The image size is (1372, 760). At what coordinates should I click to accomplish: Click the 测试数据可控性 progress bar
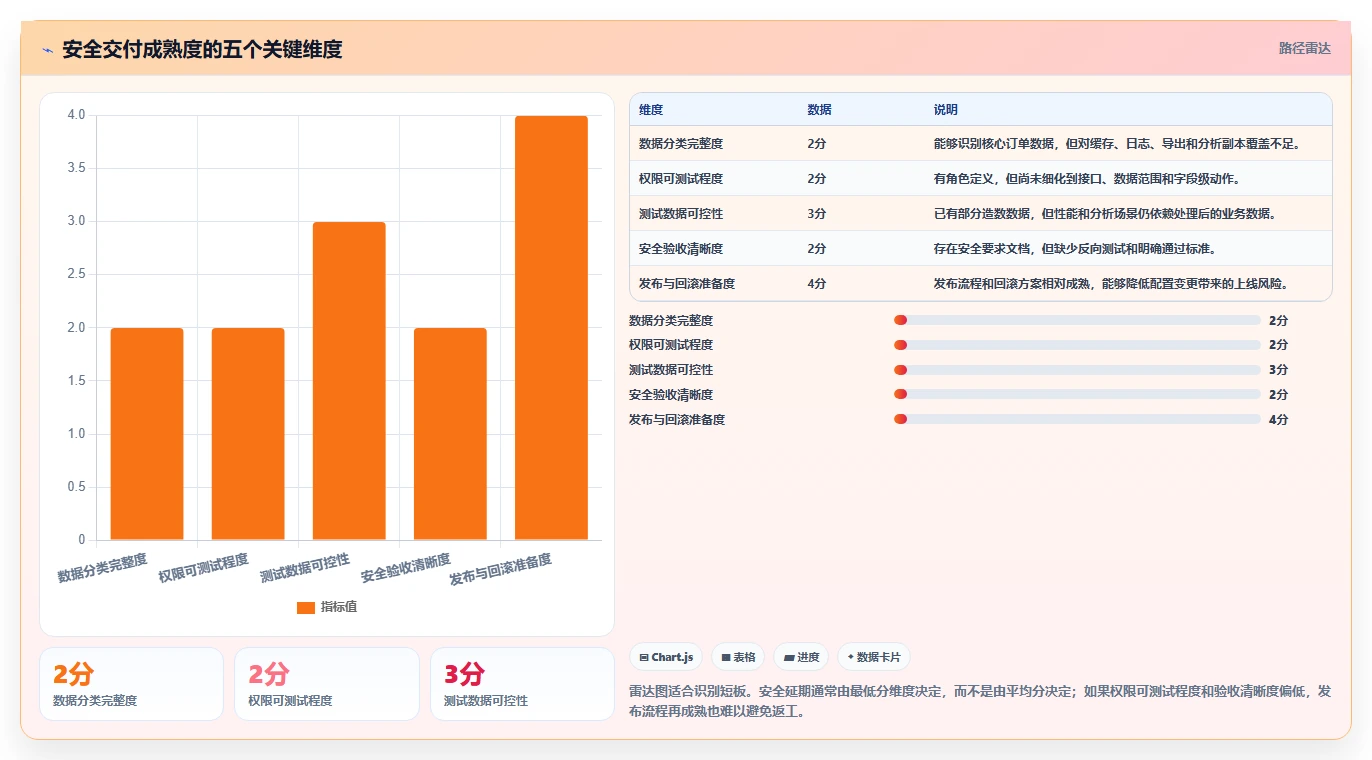pyautogui.click(x=1077, y=370)
